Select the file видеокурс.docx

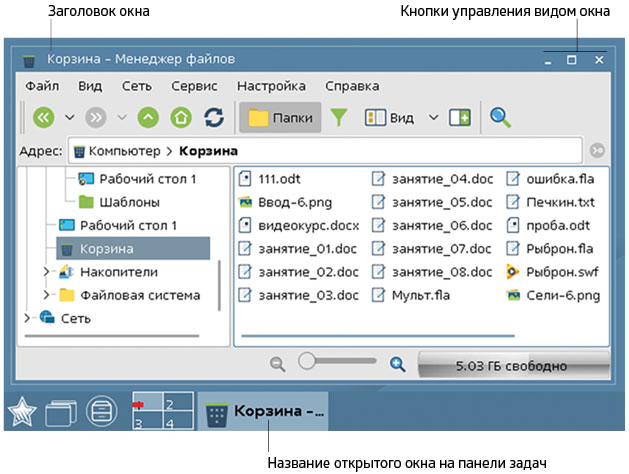[302, 225]
